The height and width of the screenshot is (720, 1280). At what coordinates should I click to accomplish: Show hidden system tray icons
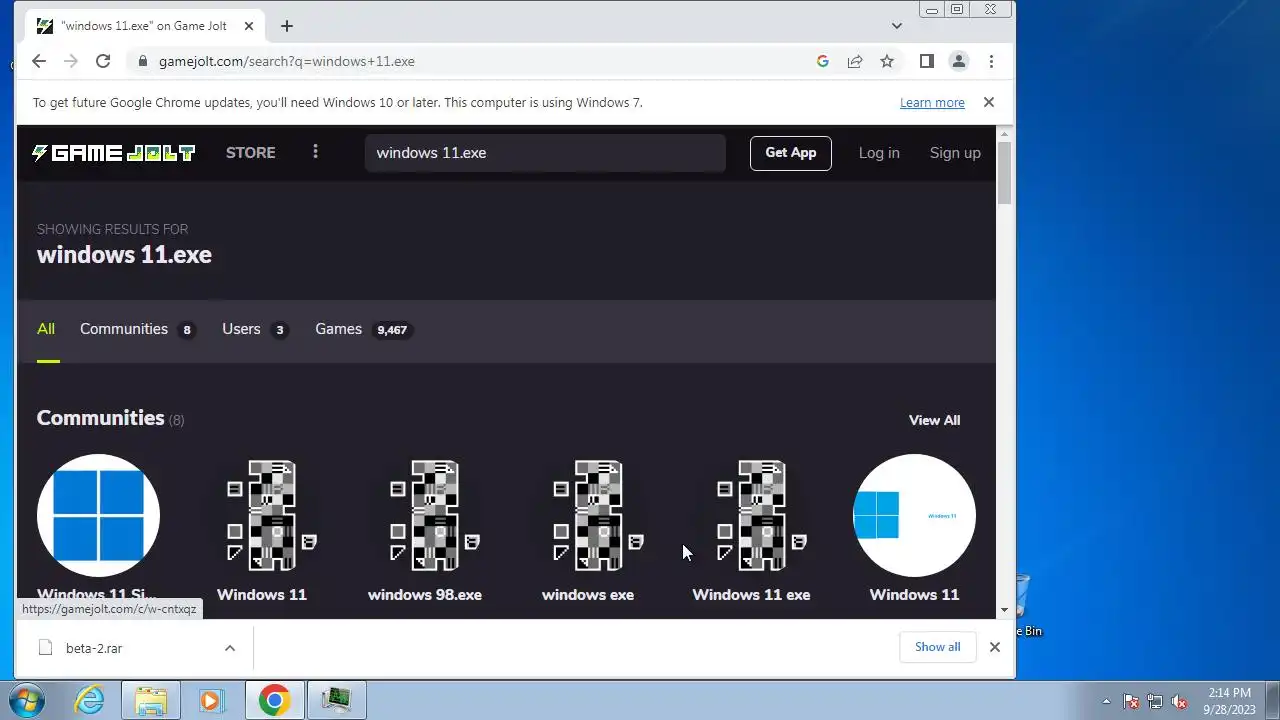pyautogui.click(x=1106, y=701)
